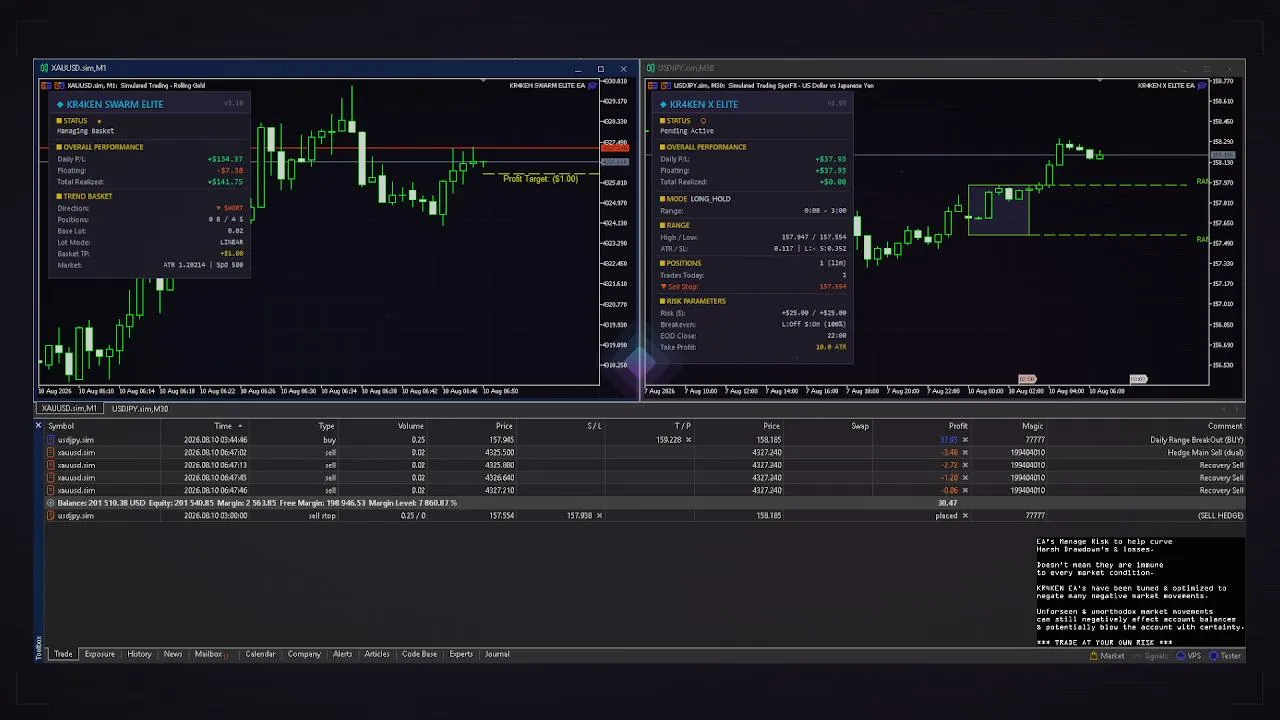Viewport: 1280px width, 720px height.
Task: Click the Toolbox vertical label
Action: tap(39, 646)
